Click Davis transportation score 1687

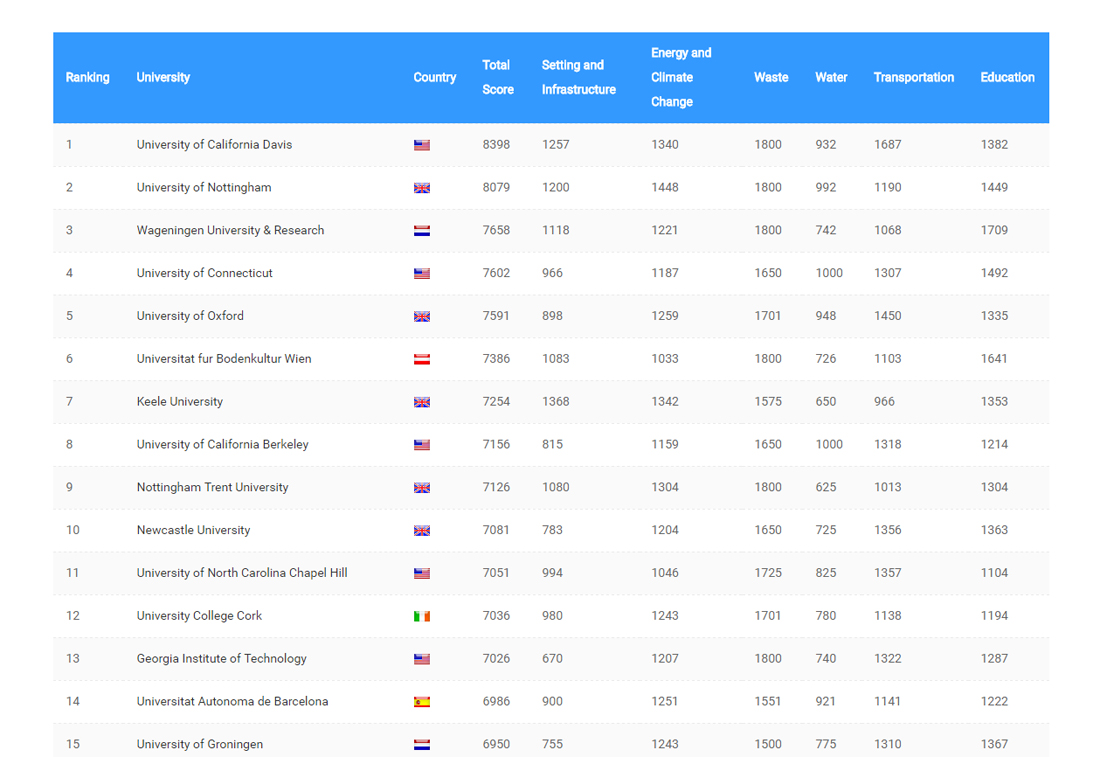tap(887, 145)
